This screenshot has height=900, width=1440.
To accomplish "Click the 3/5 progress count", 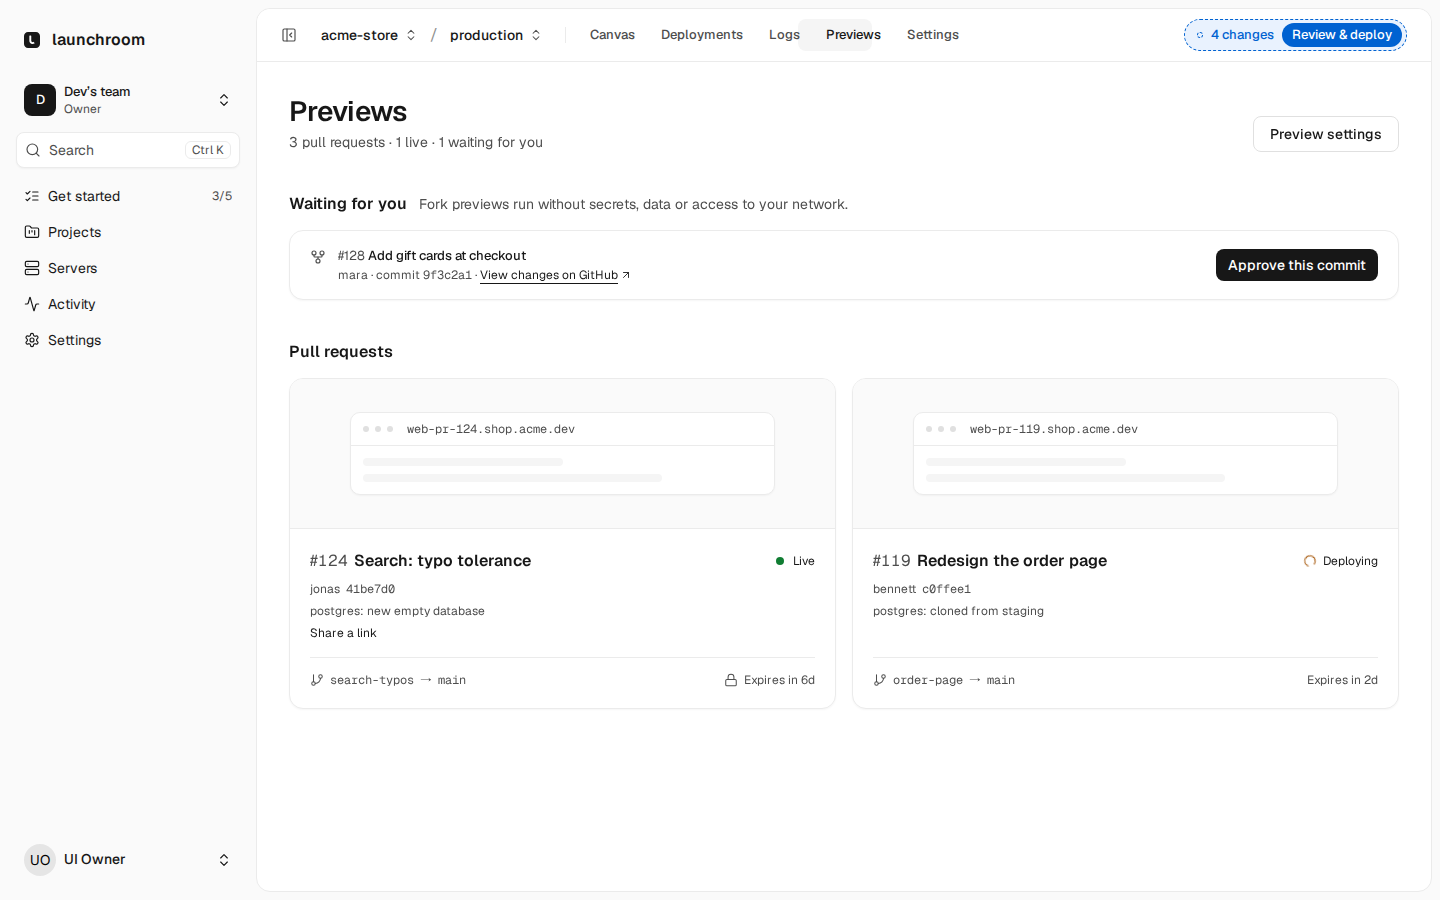I will tap(222, 196).
